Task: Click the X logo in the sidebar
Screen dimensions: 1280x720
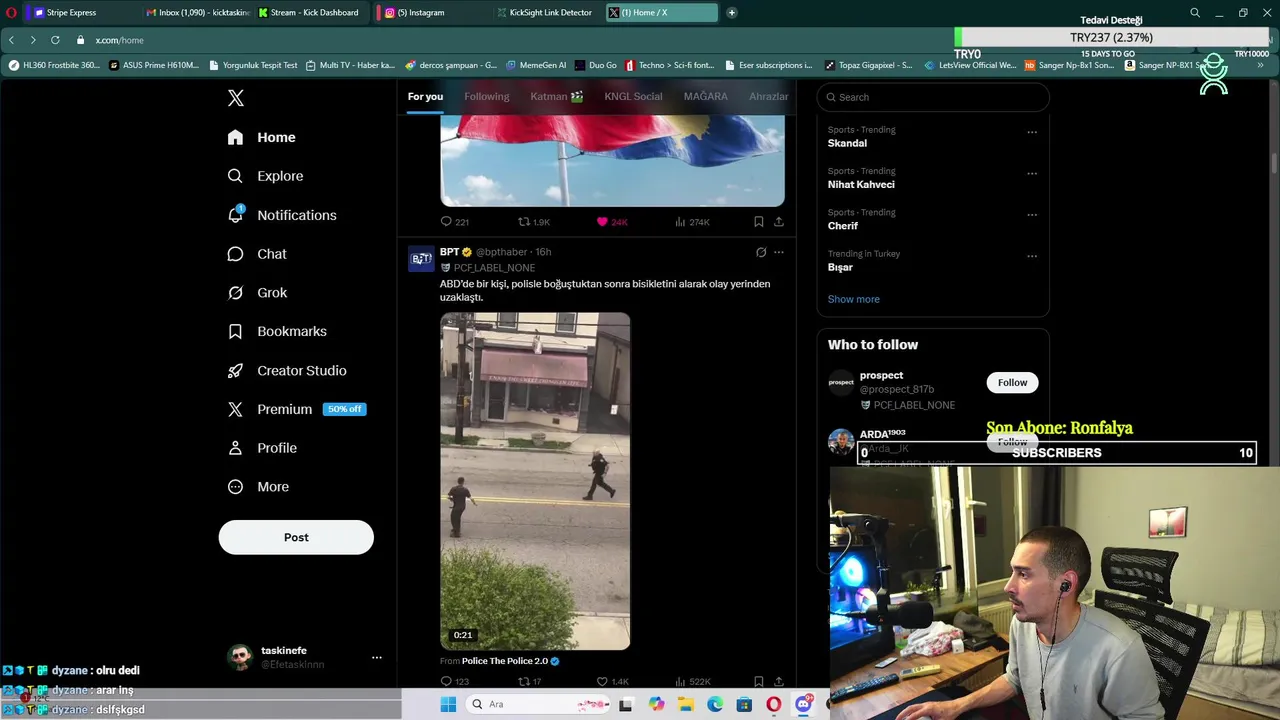Action: click(236, 98)
